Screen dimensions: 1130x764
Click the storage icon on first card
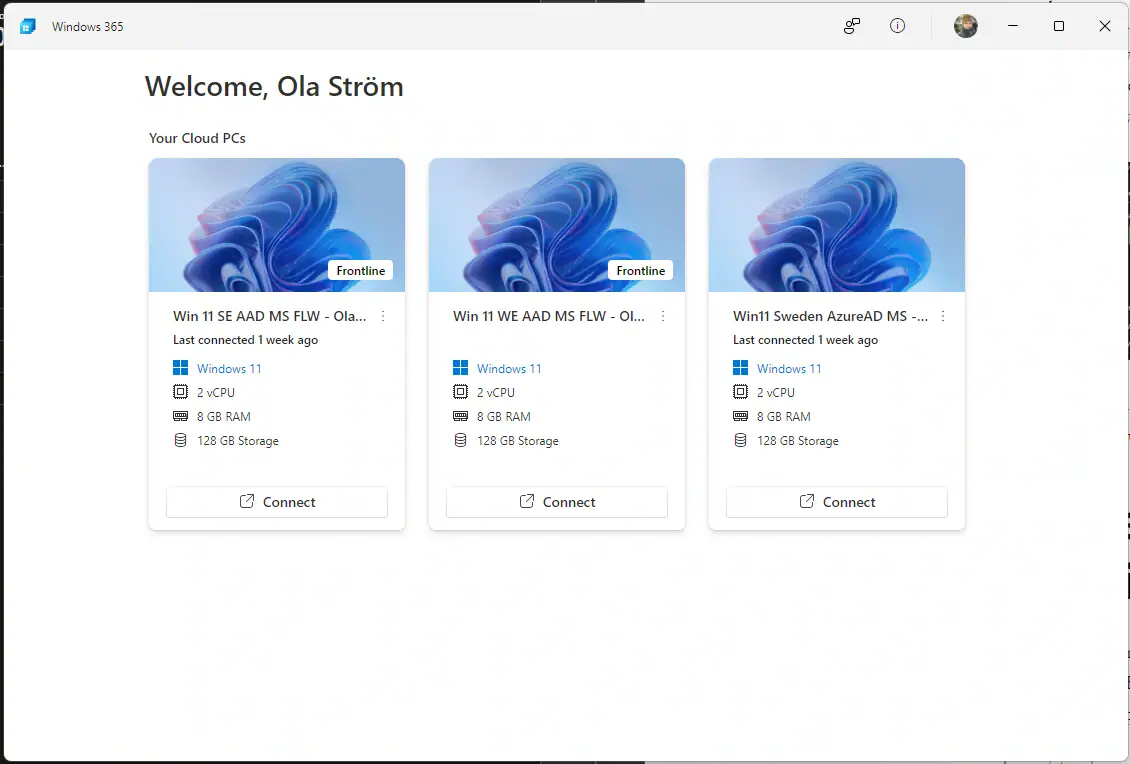pos(181,441)
